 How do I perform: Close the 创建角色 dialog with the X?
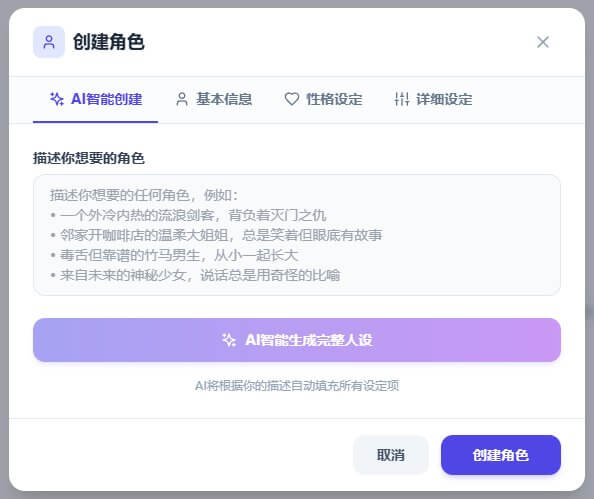(x=543, y=42)
